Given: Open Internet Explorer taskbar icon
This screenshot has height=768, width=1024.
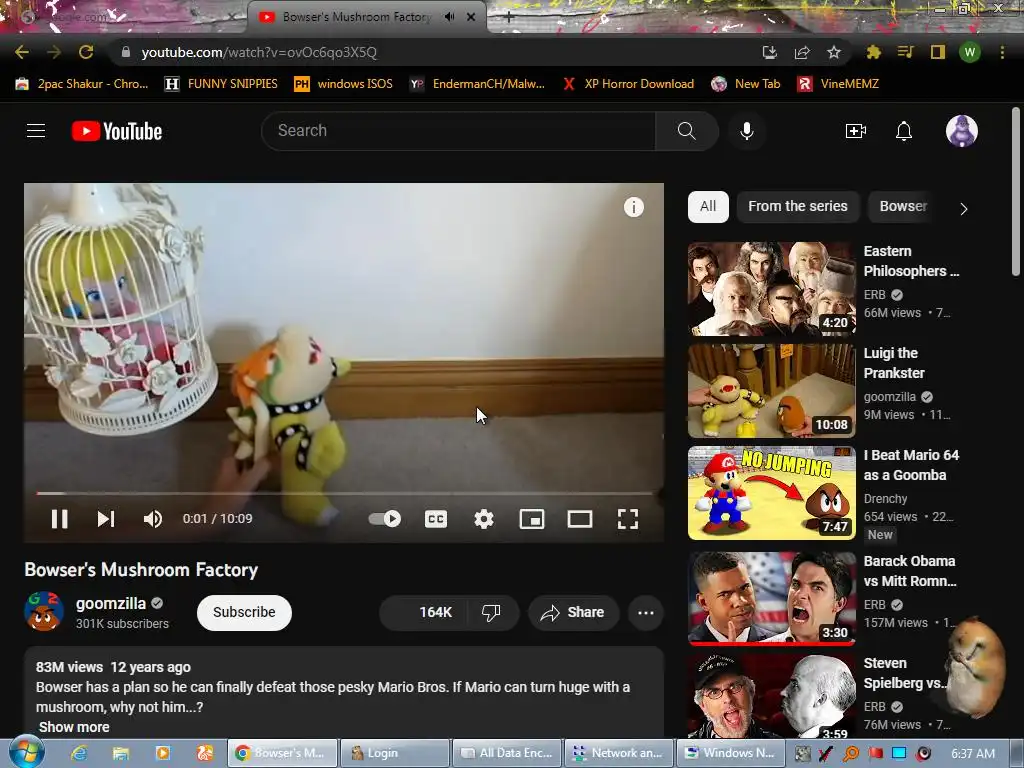Looking at the screenshot, I should (x=79, y=753).
